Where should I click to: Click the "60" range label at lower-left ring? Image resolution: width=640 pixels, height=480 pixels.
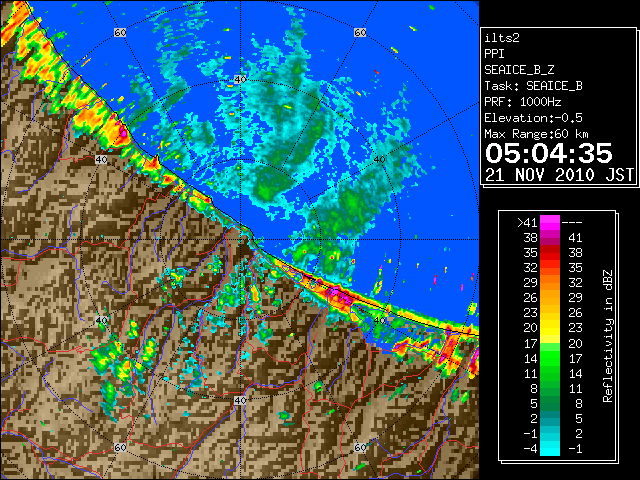click(120, 448)
